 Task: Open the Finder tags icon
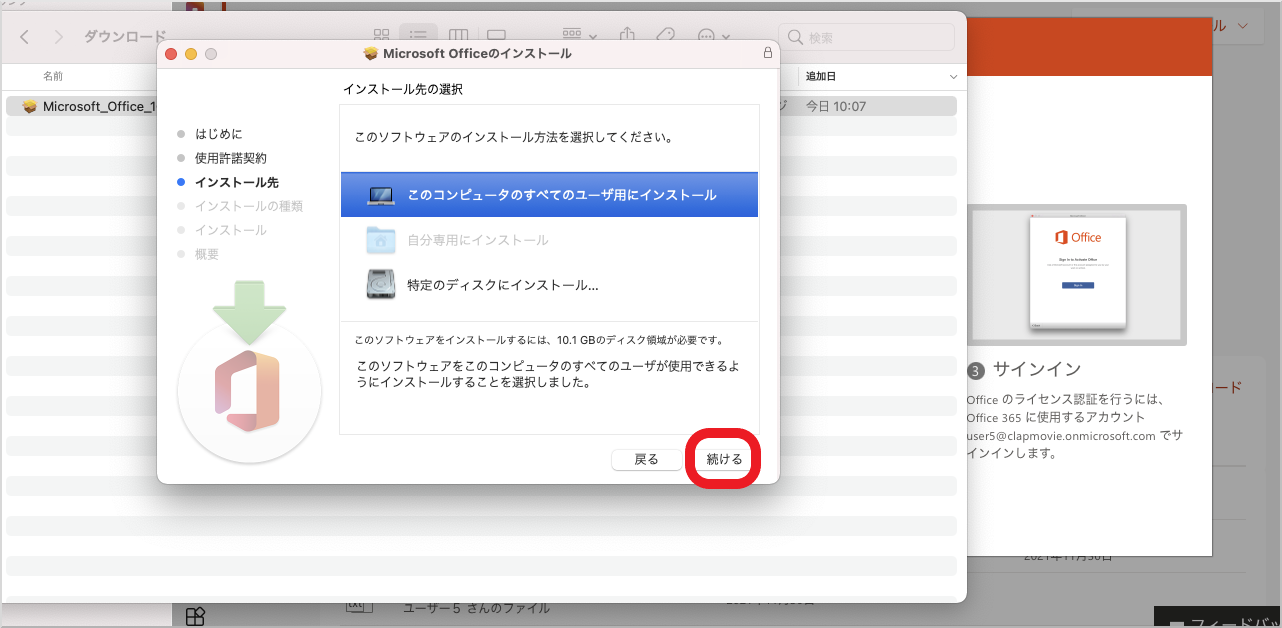point(665,37)
